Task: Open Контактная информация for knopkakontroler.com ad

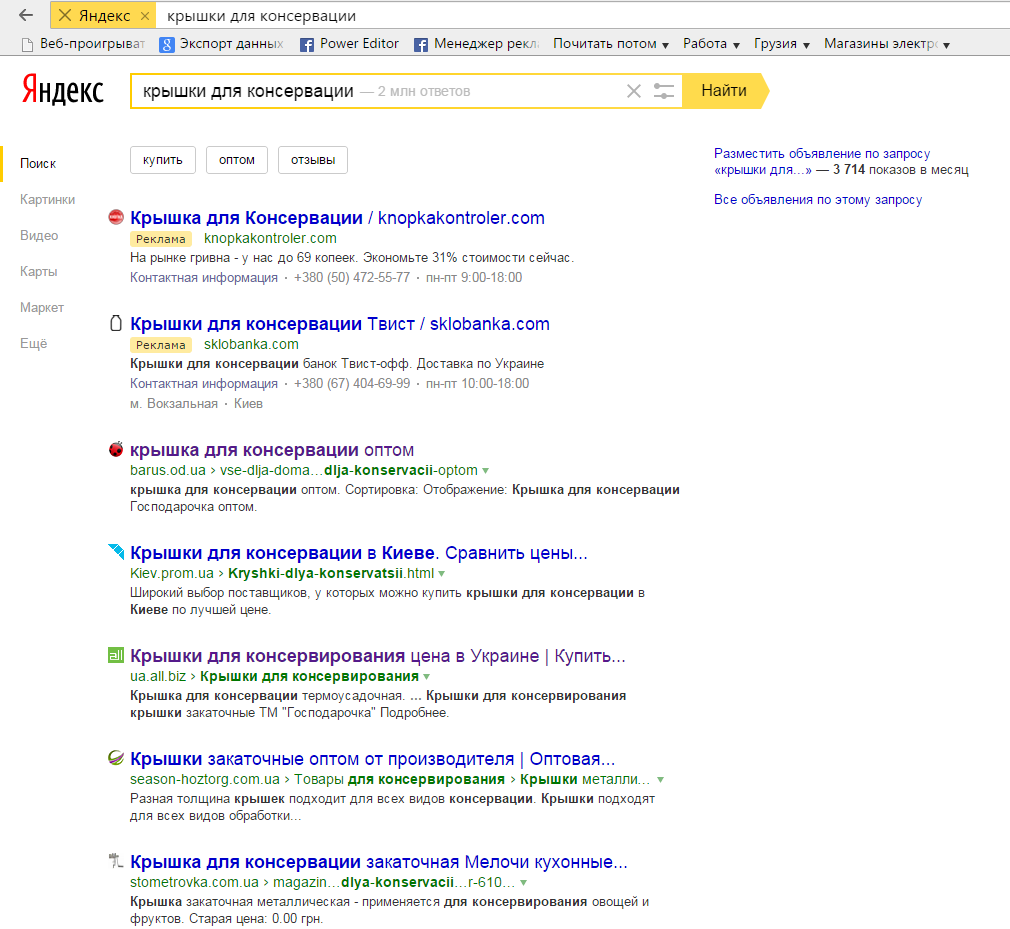Action: (204, 278)
